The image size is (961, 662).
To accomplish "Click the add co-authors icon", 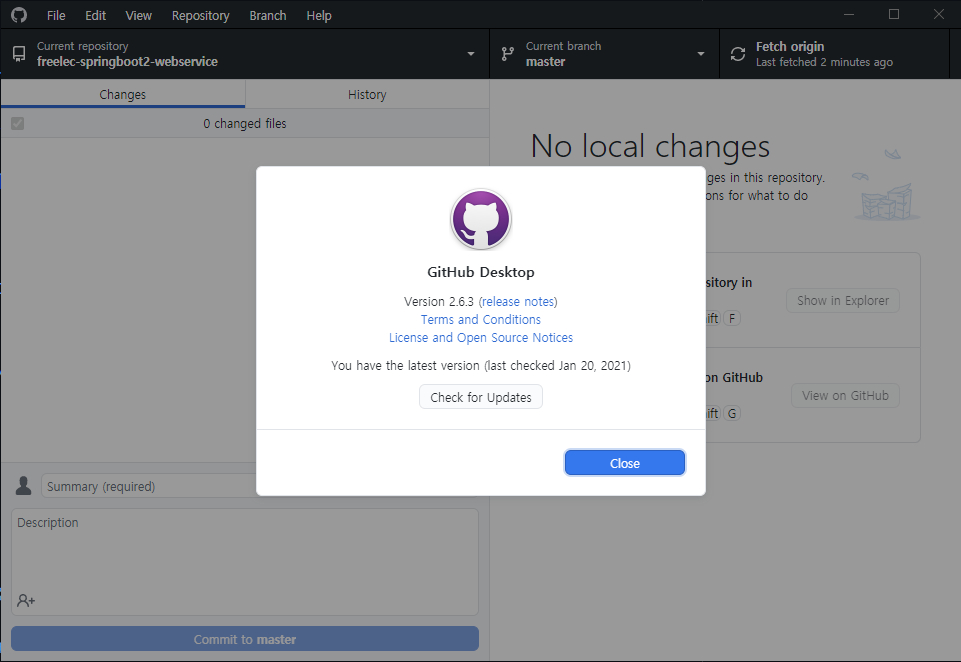I will [26, 600].
